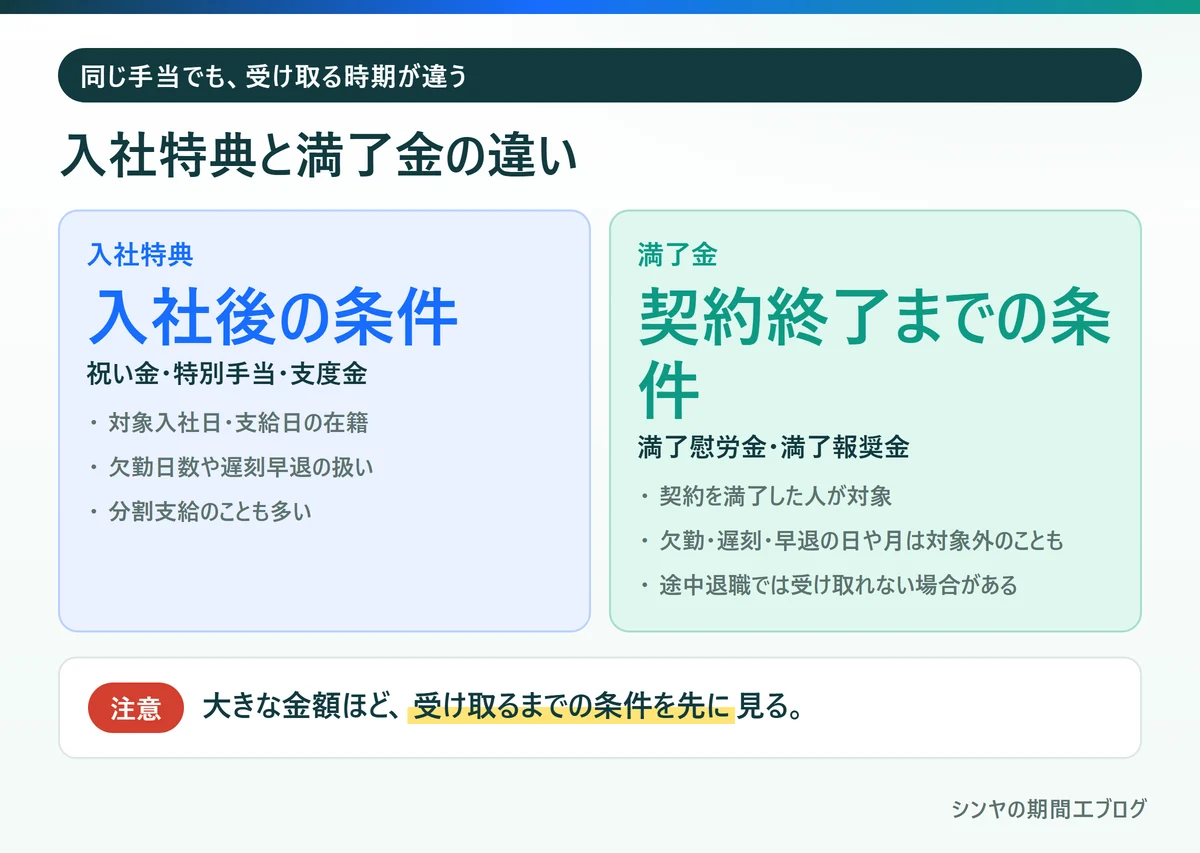Image resolution: width=1200 pixels, height=853 pixels.
Task: Click the bullet '途中退職では受け取れない場合がある'
Action: coord(838,585)
